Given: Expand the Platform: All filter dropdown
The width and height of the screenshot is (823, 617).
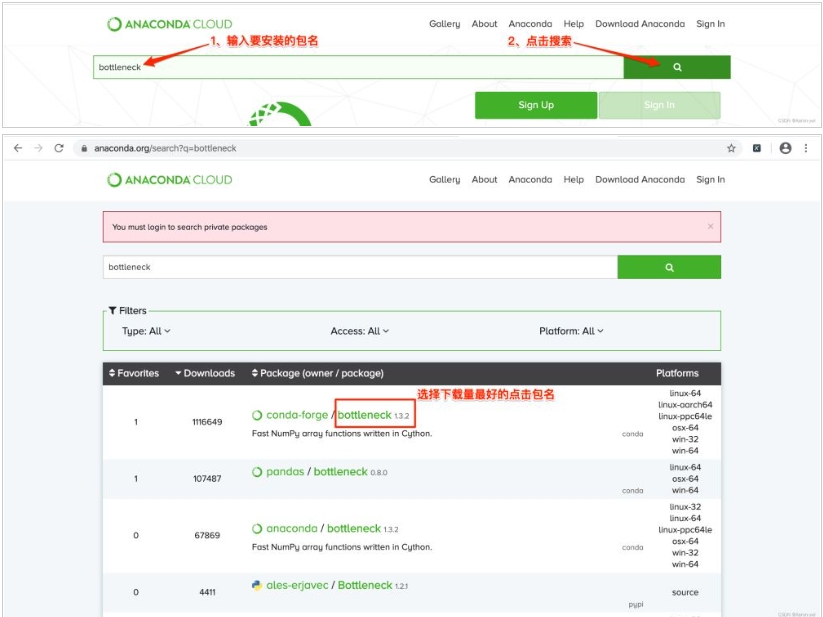Looking at the screenshot, I should click(x=571, y=331).
